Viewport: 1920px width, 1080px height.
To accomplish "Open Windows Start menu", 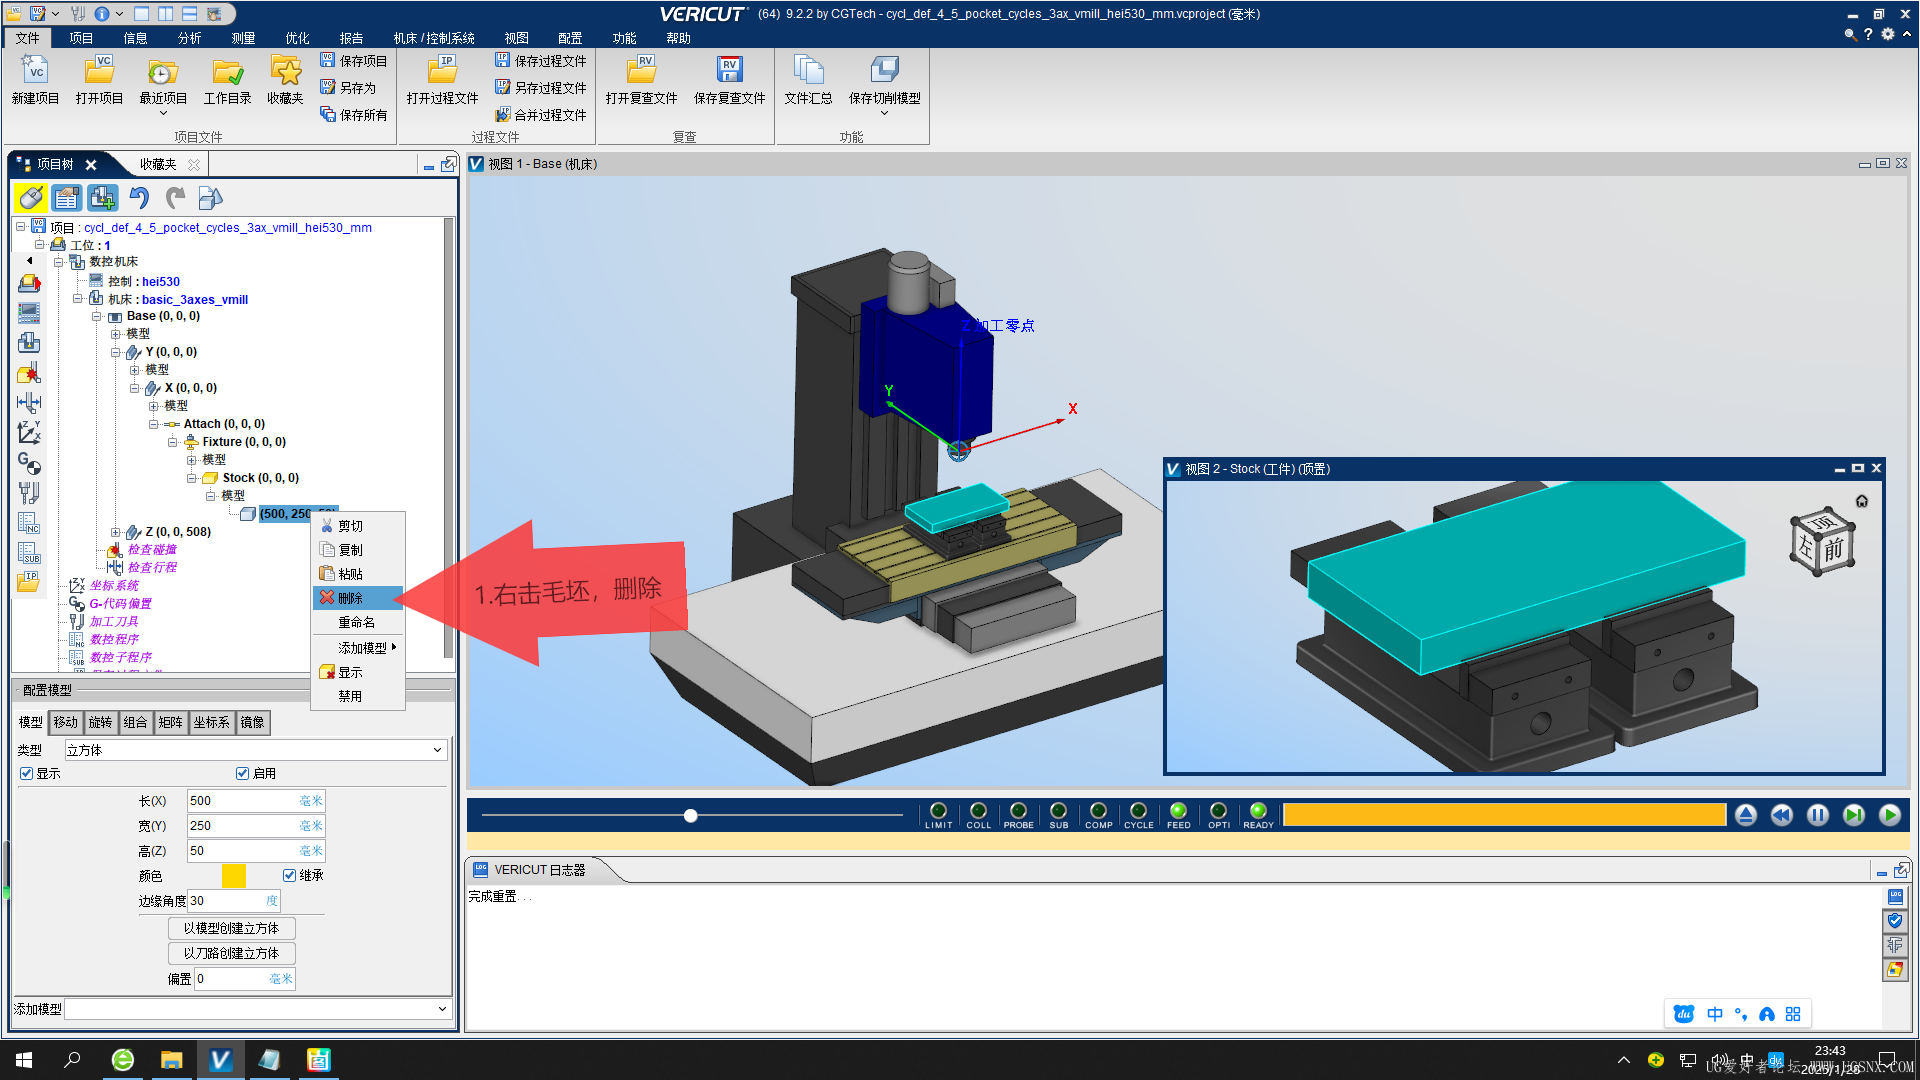I will point(24,1059).
